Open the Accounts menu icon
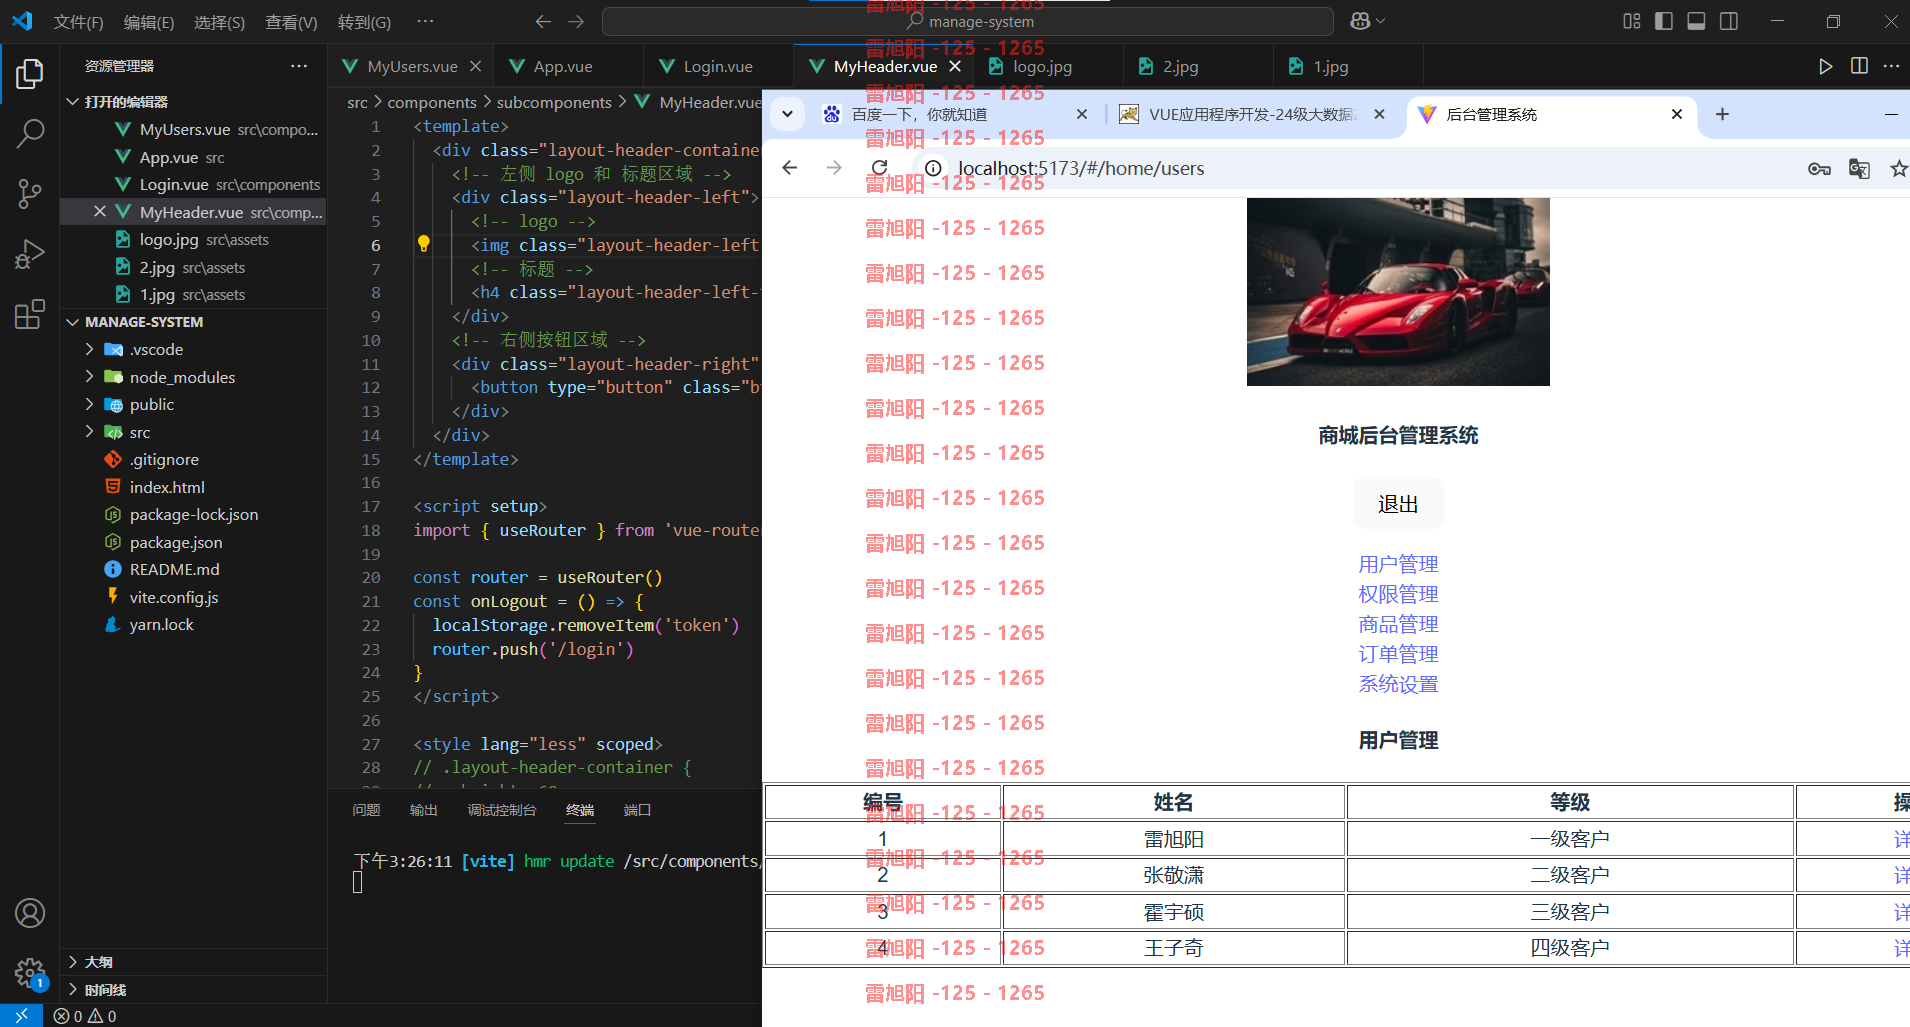The image size is (1910, 1027). point(30,913)
